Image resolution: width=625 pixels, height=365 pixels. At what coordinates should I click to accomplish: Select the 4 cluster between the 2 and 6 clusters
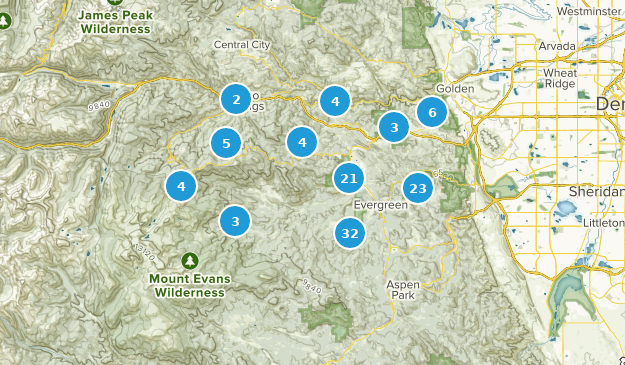coord(335,101)
